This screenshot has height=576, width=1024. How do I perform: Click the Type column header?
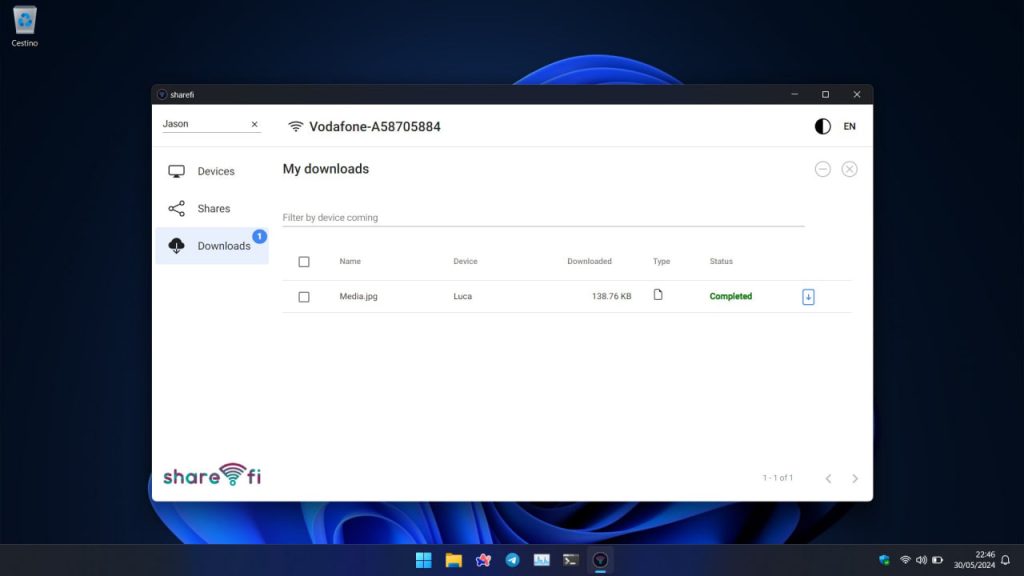(x=661, y=261)
